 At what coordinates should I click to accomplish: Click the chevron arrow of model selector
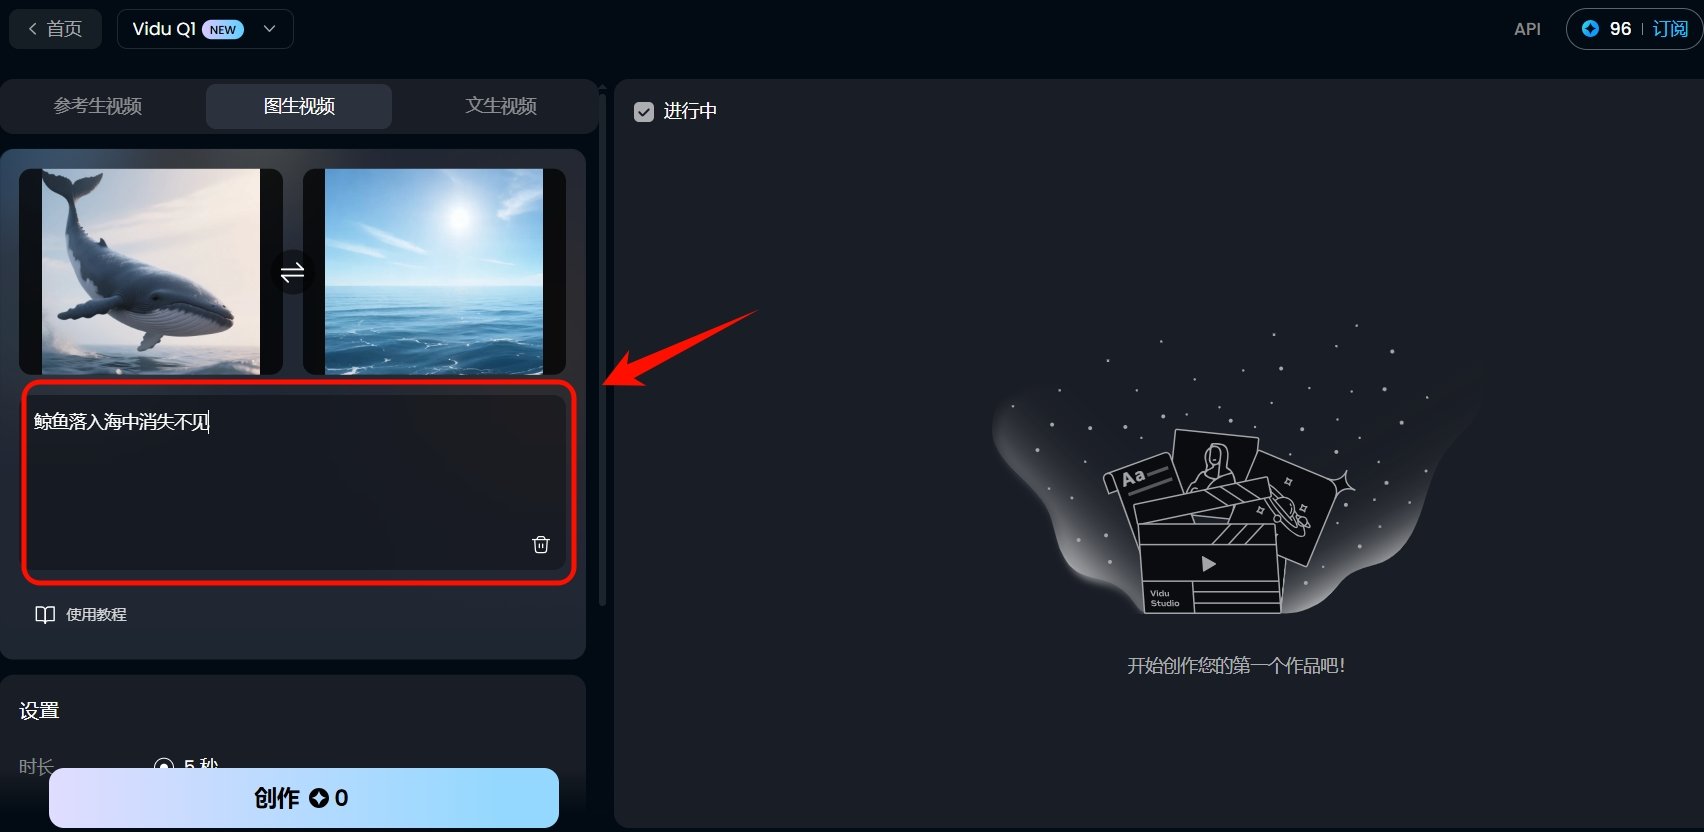tap(269, 29)
